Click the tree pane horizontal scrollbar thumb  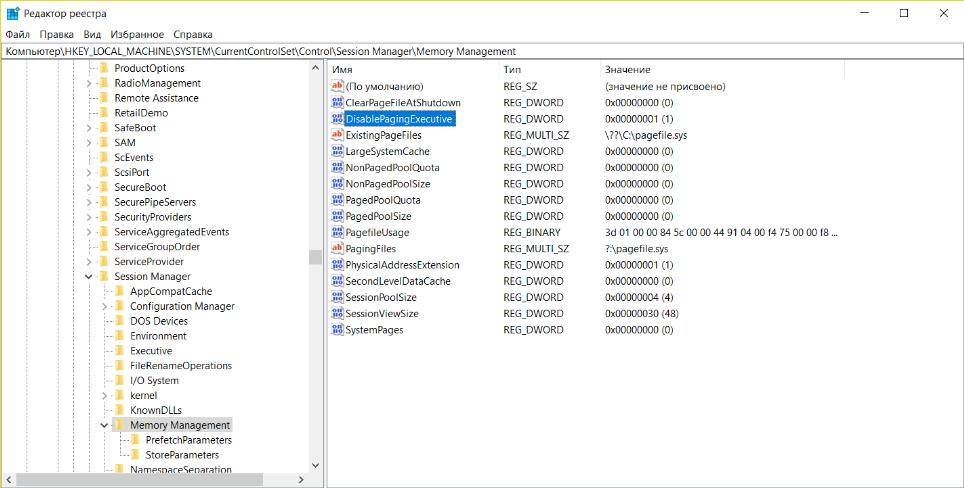(x=140, y=479)
